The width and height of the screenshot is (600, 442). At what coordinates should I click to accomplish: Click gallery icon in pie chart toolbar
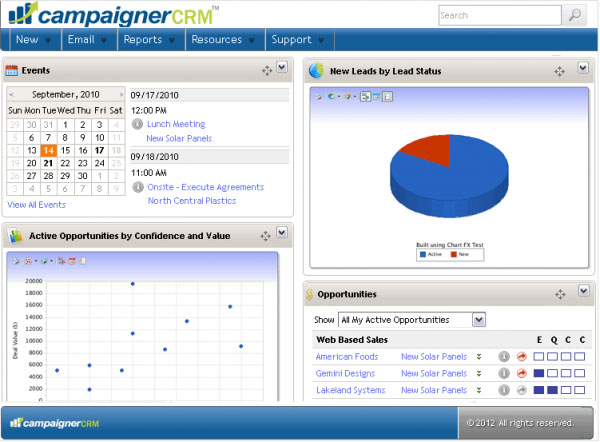[331, 97]
